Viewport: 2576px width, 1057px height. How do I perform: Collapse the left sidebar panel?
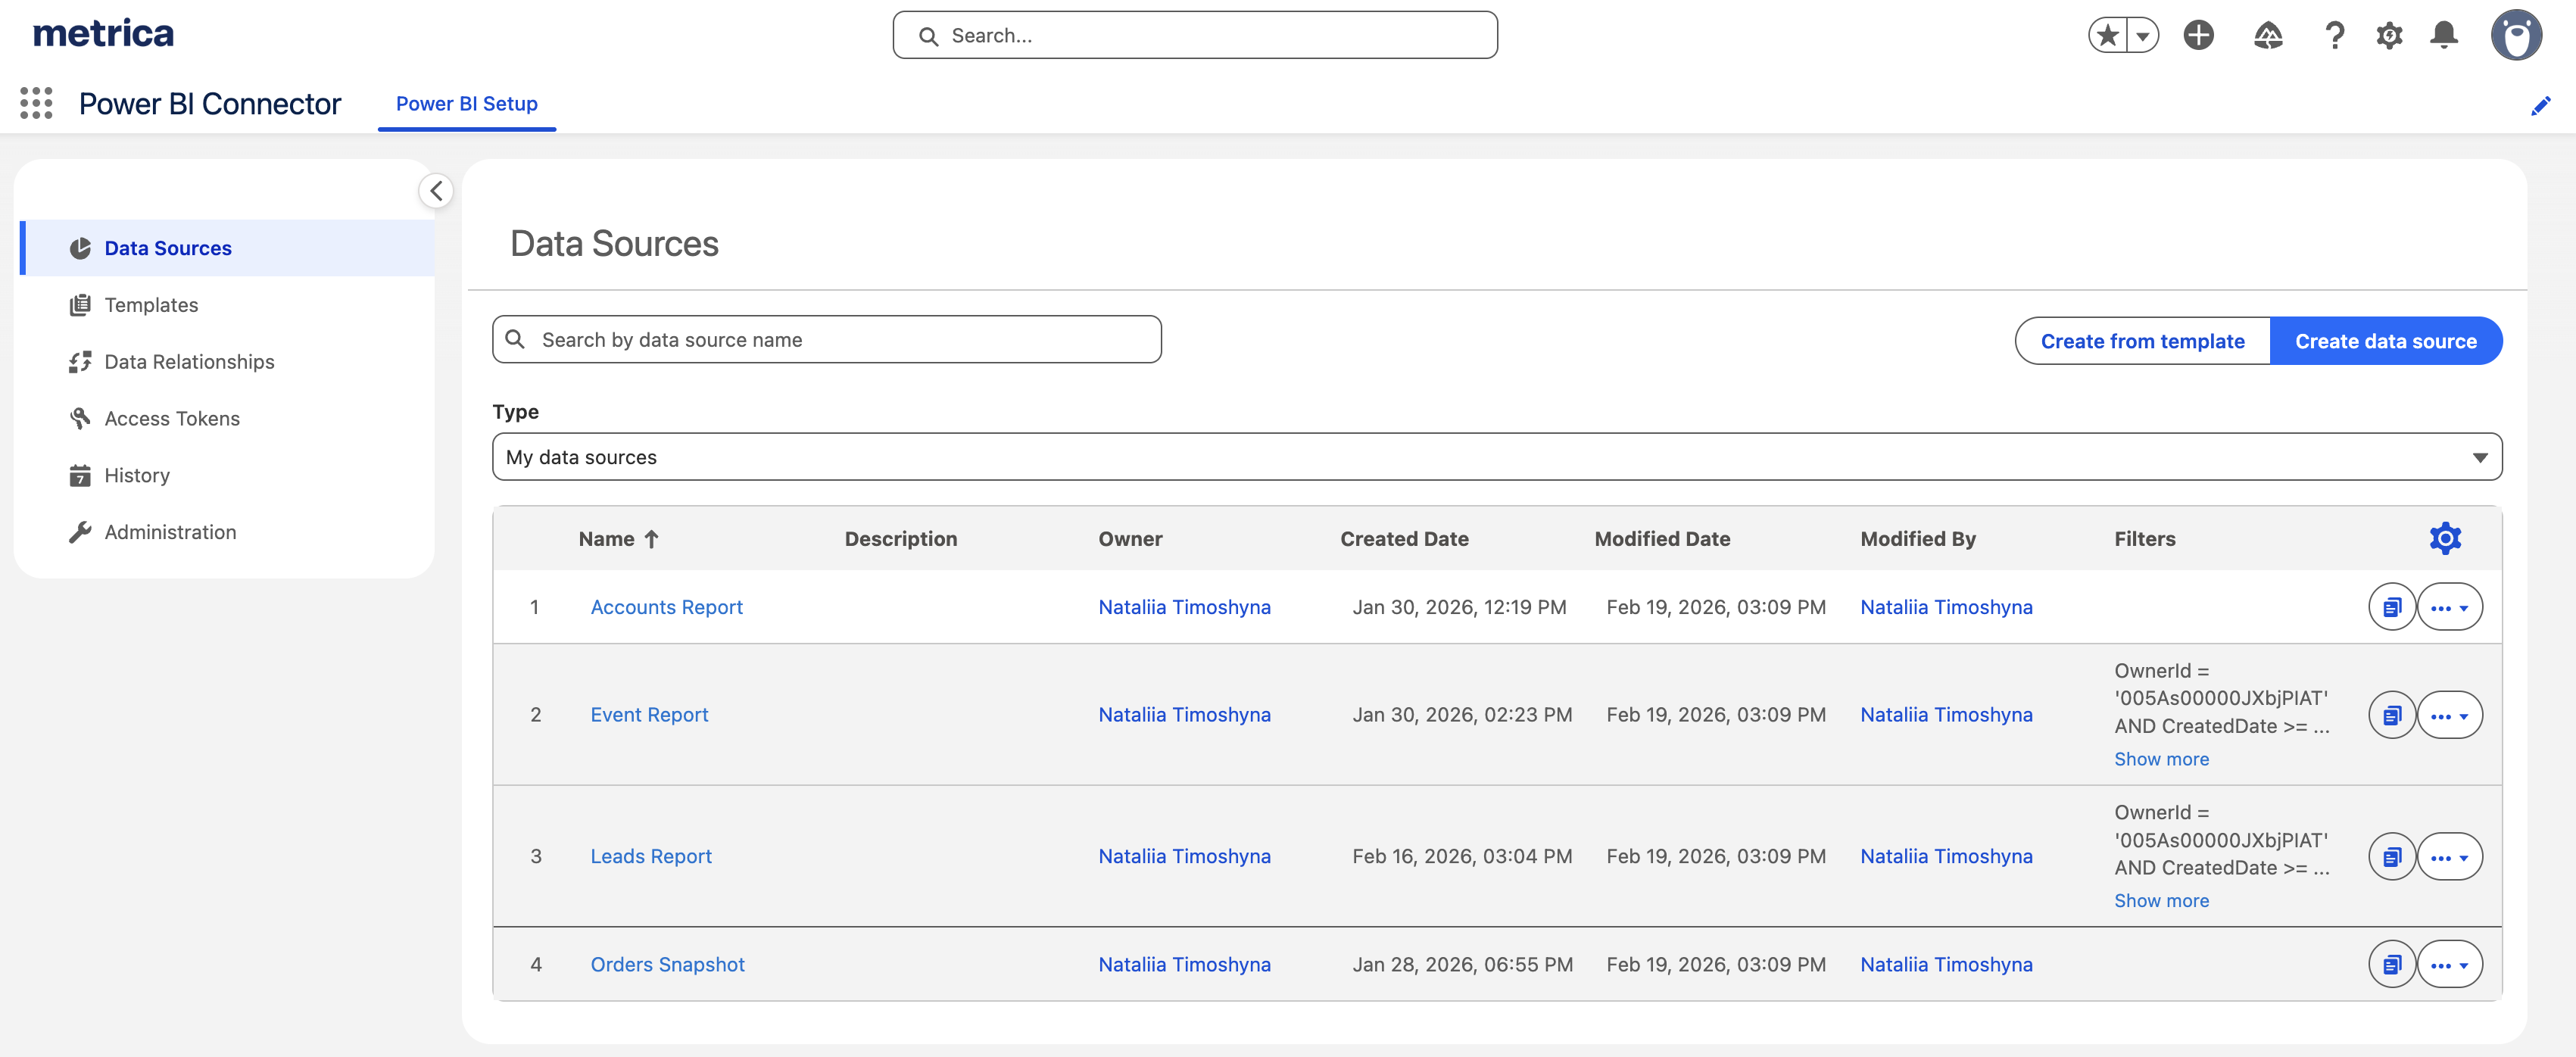[x=436, y=190]
